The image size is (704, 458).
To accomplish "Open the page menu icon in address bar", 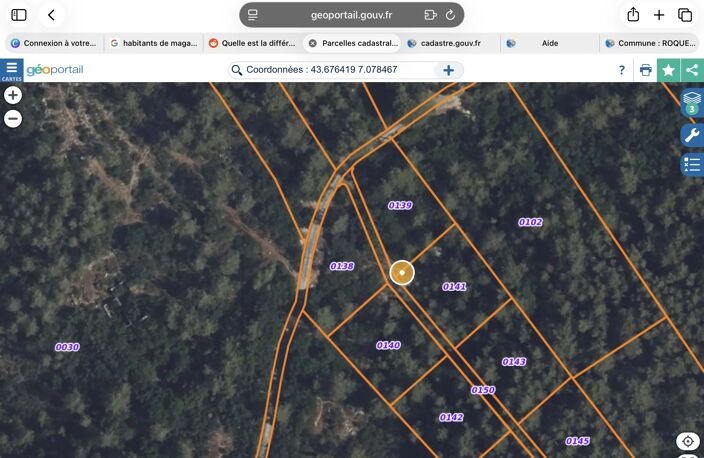I will point(253,15).
